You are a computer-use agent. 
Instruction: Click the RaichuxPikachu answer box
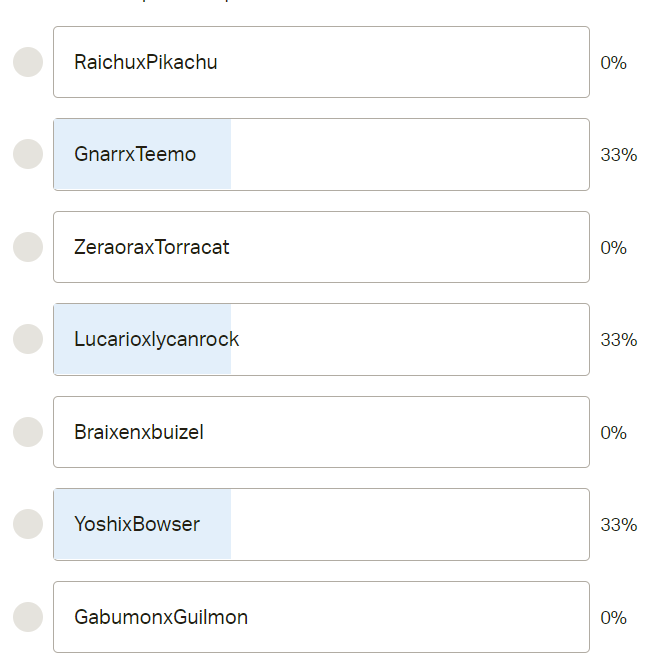(321, 62)
